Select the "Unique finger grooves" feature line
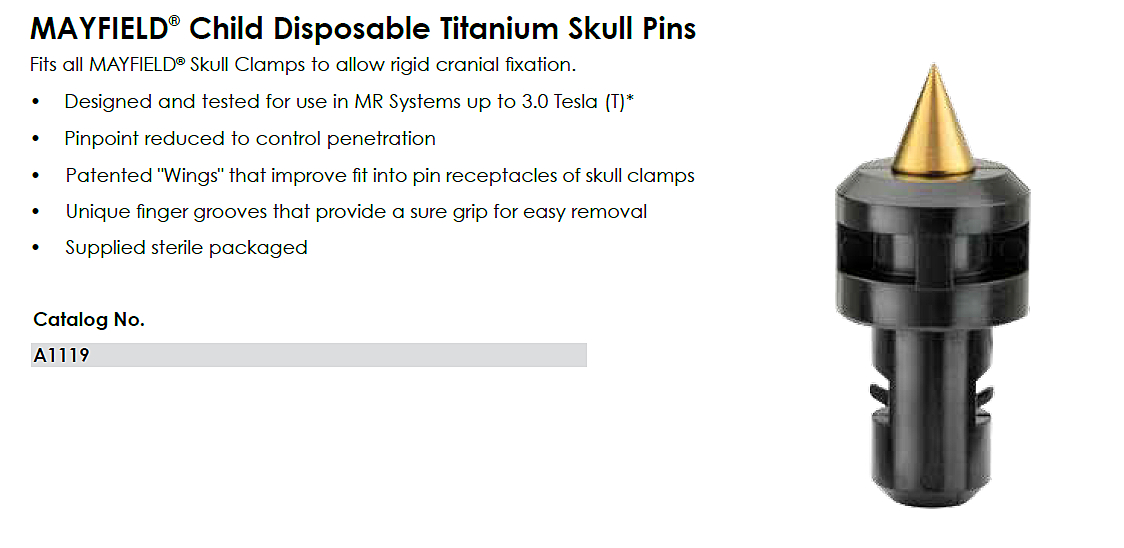 (x=356, y=212)
